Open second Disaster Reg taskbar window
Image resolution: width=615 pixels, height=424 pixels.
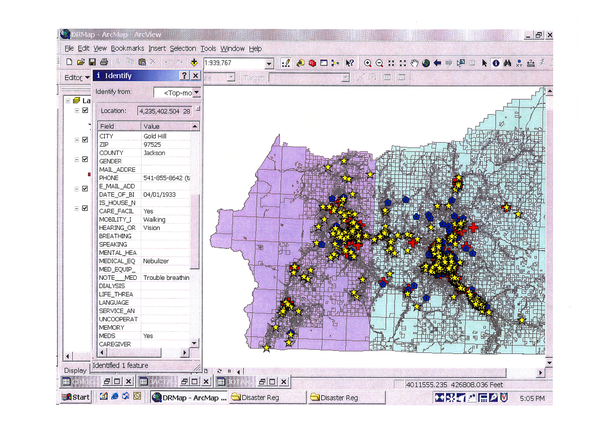[x=347, y=397]
